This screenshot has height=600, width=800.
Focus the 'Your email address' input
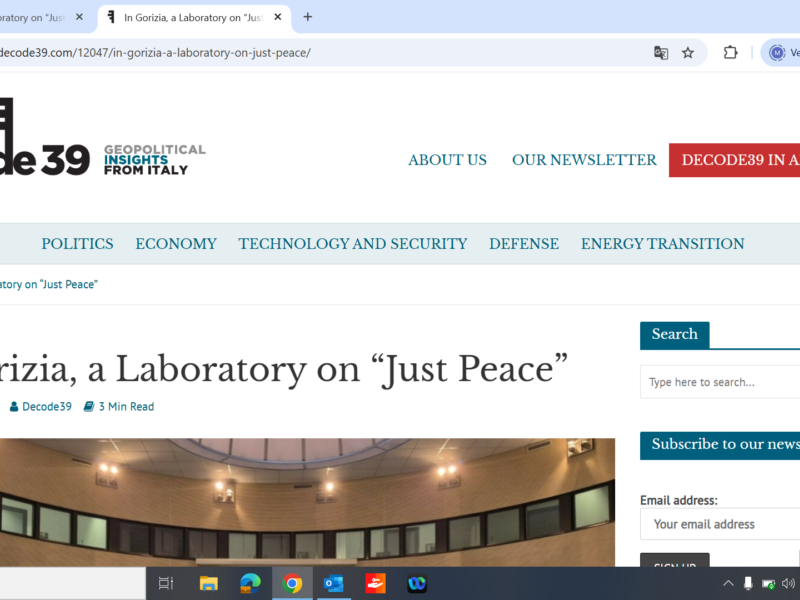[x=720, y=524]
